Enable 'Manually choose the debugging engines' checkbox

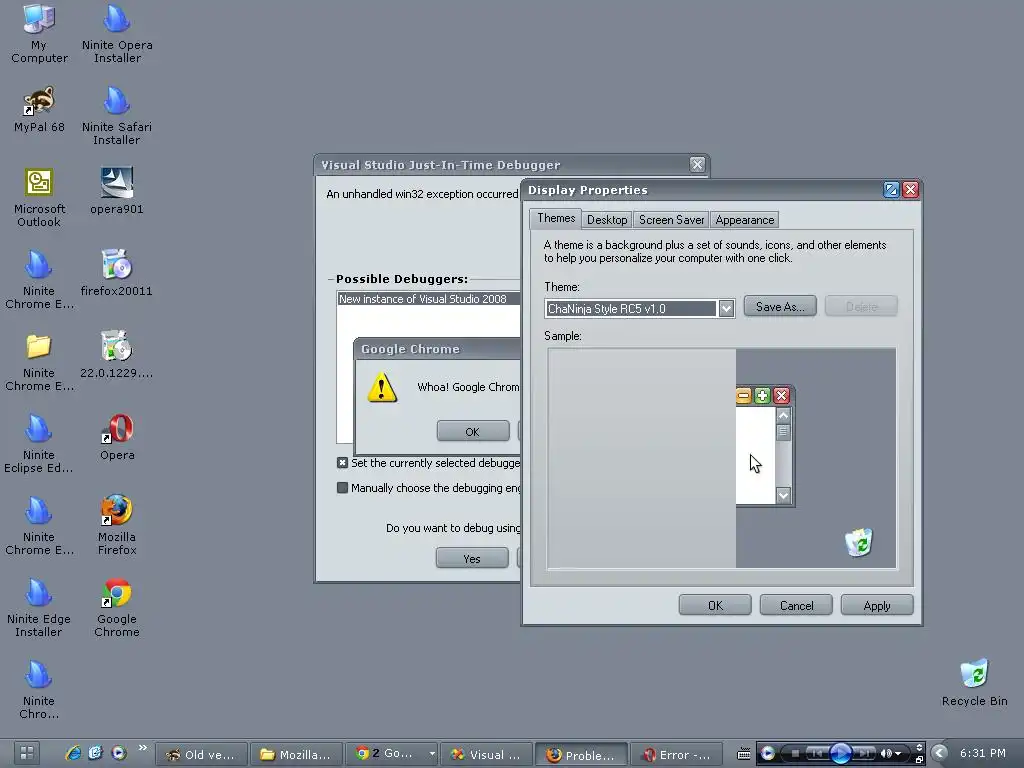click(342, 487)
